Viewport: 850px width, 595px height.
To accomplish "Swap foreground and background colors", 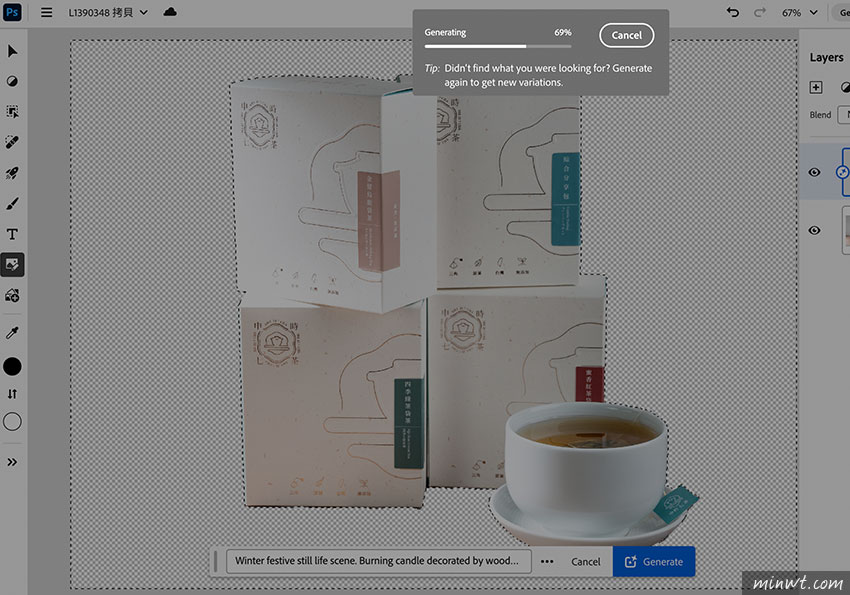I will coord(12,393).
